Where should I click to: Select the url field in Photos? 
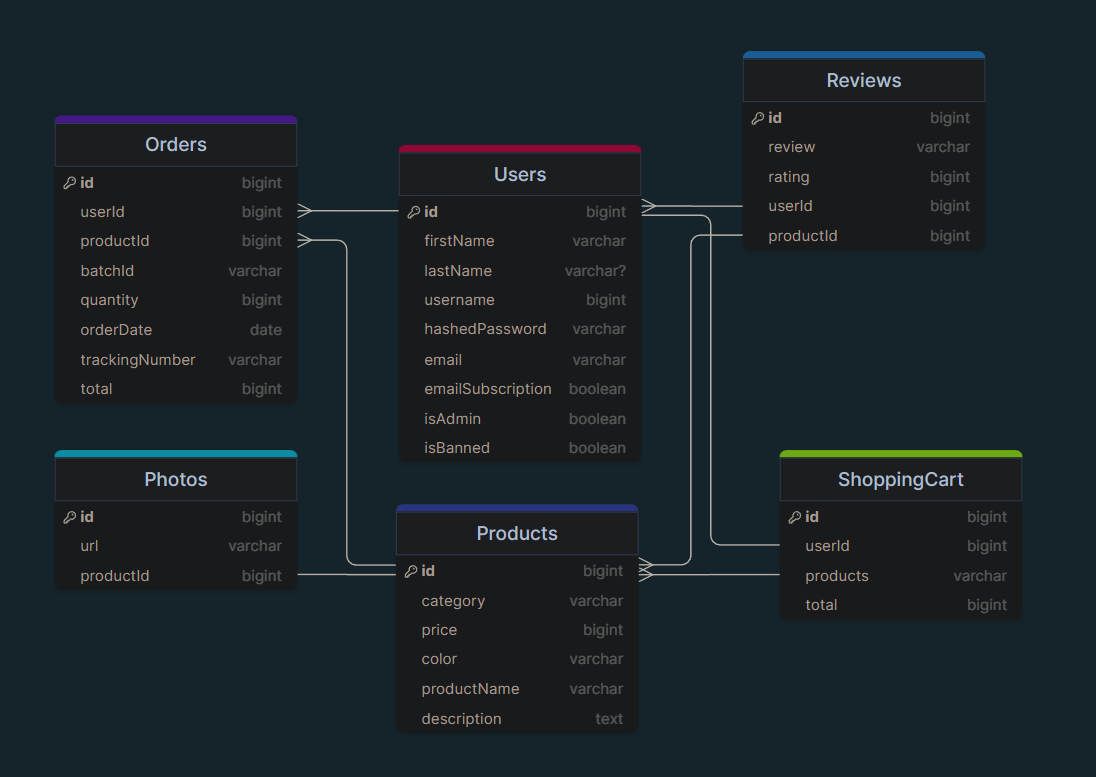click(x=176, y=546)
